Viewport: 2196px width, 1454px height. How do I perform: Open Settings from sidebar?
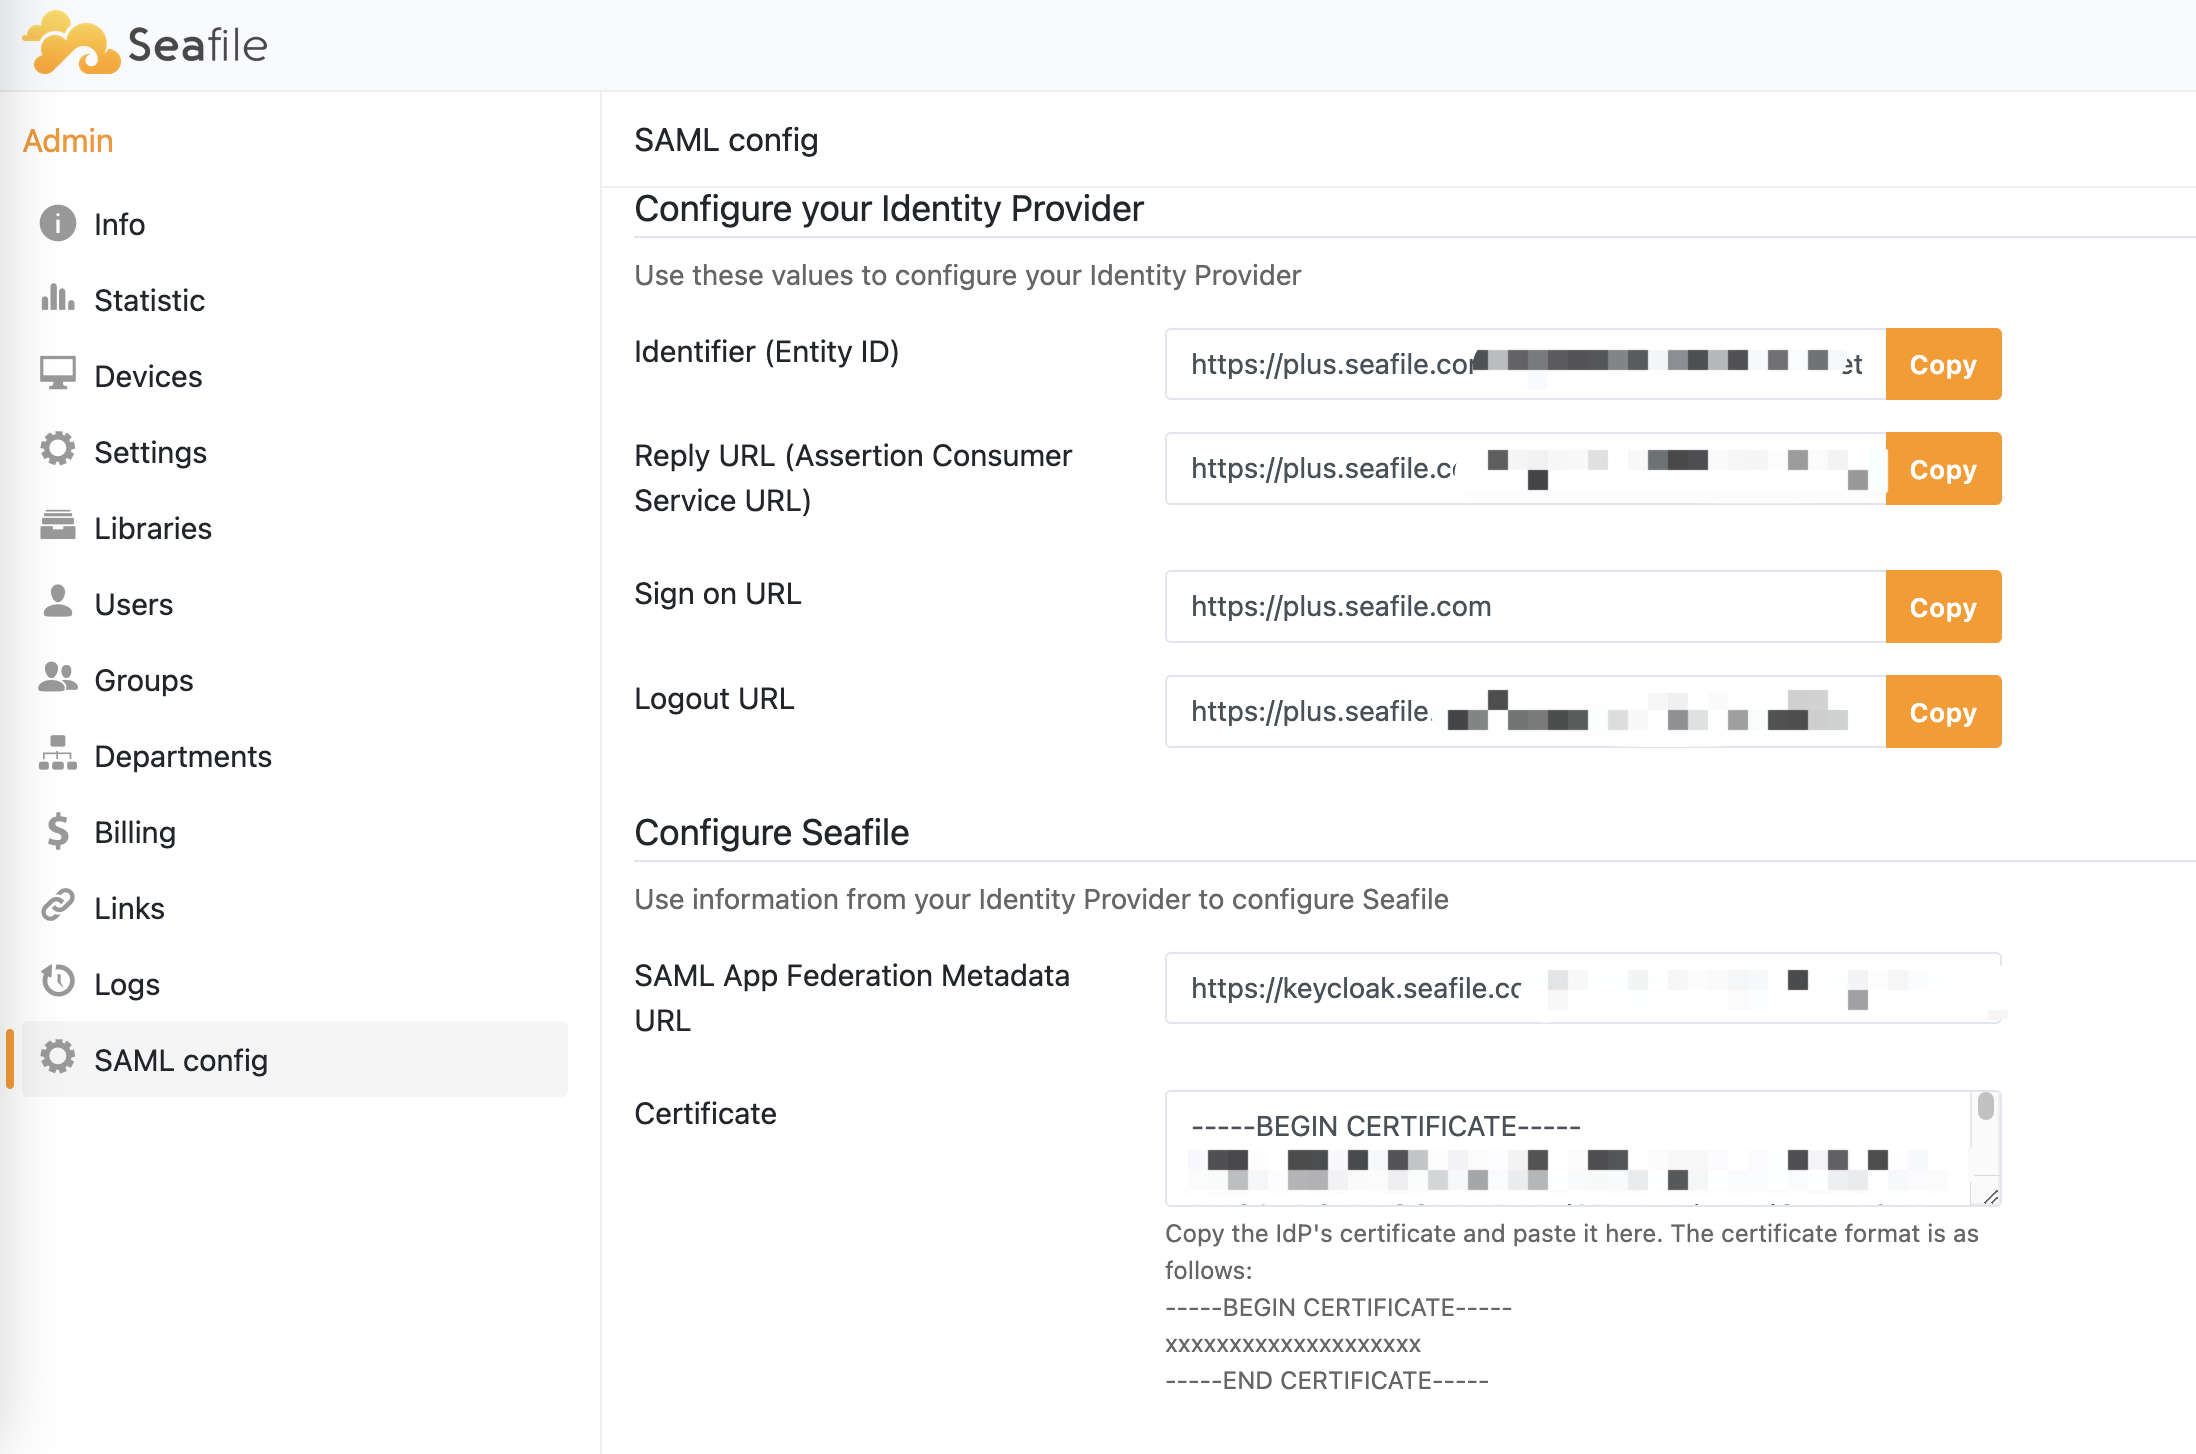pos(295,452)
